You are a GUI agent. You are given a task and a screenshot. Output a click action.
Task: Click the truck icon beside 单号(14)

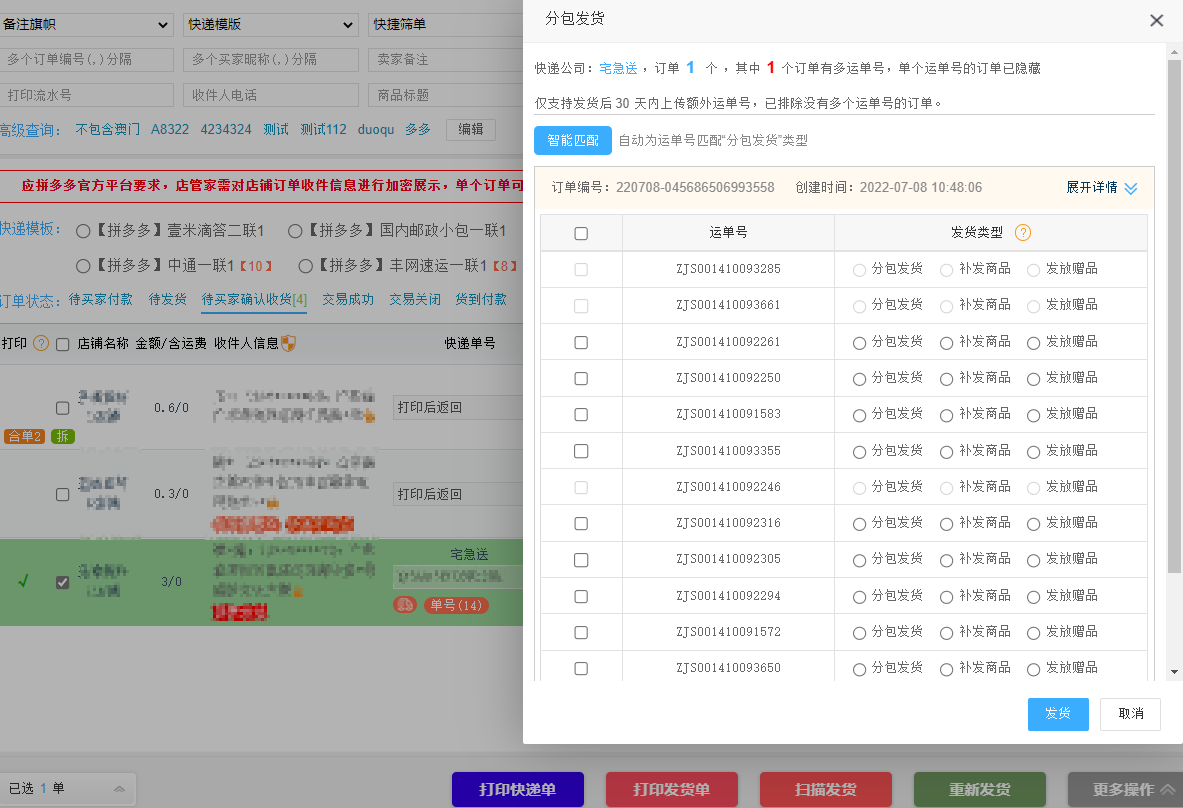click(x=405, y=604)
